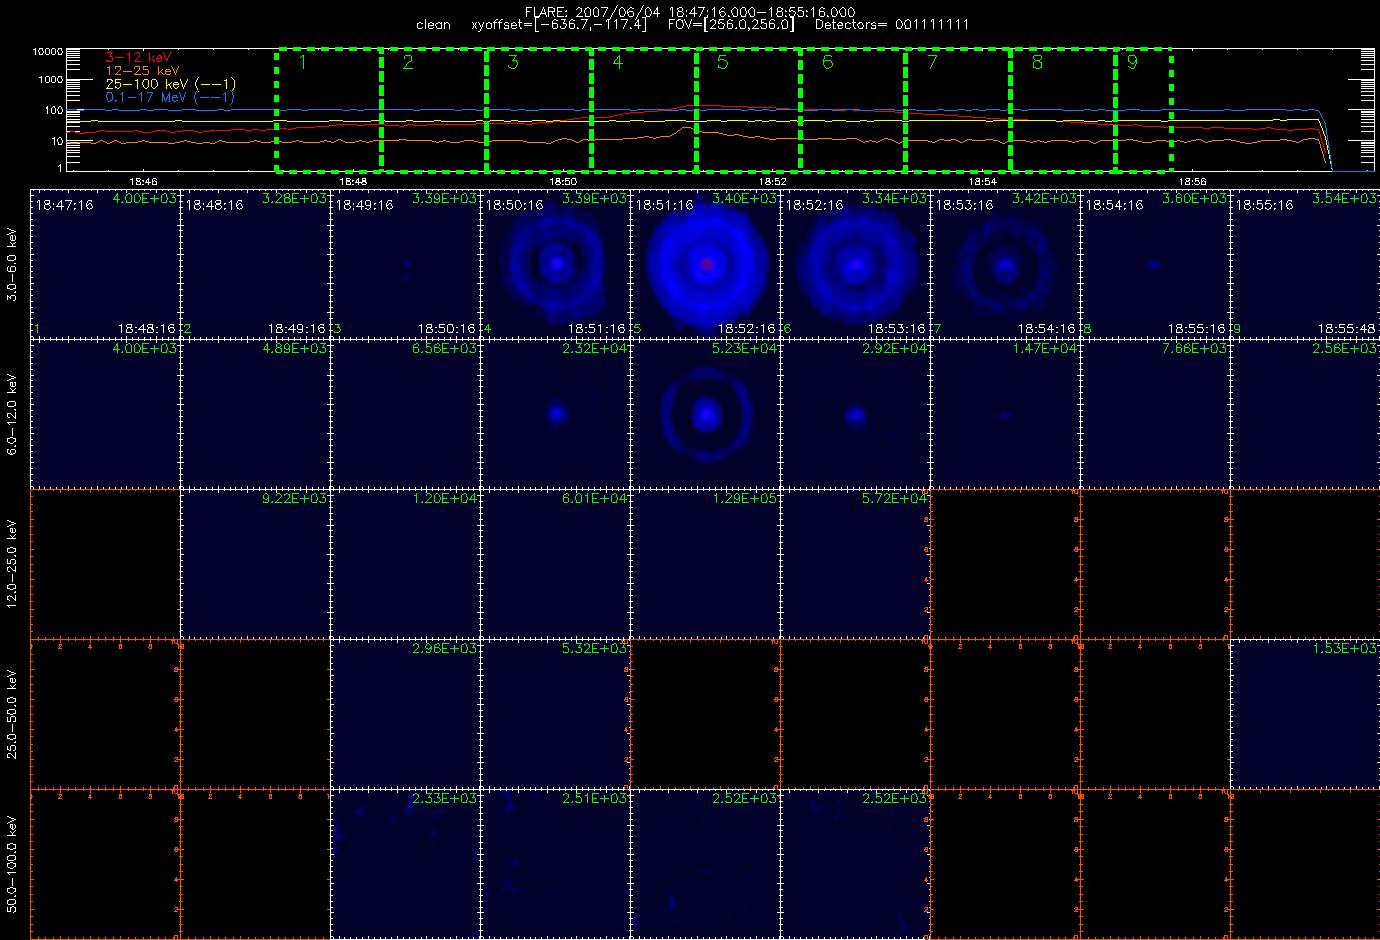Image resolution: width=1380 pixels, height=940 pixels.
Task: Select interval number 9 in the light curve
Action: (1132, 62)
